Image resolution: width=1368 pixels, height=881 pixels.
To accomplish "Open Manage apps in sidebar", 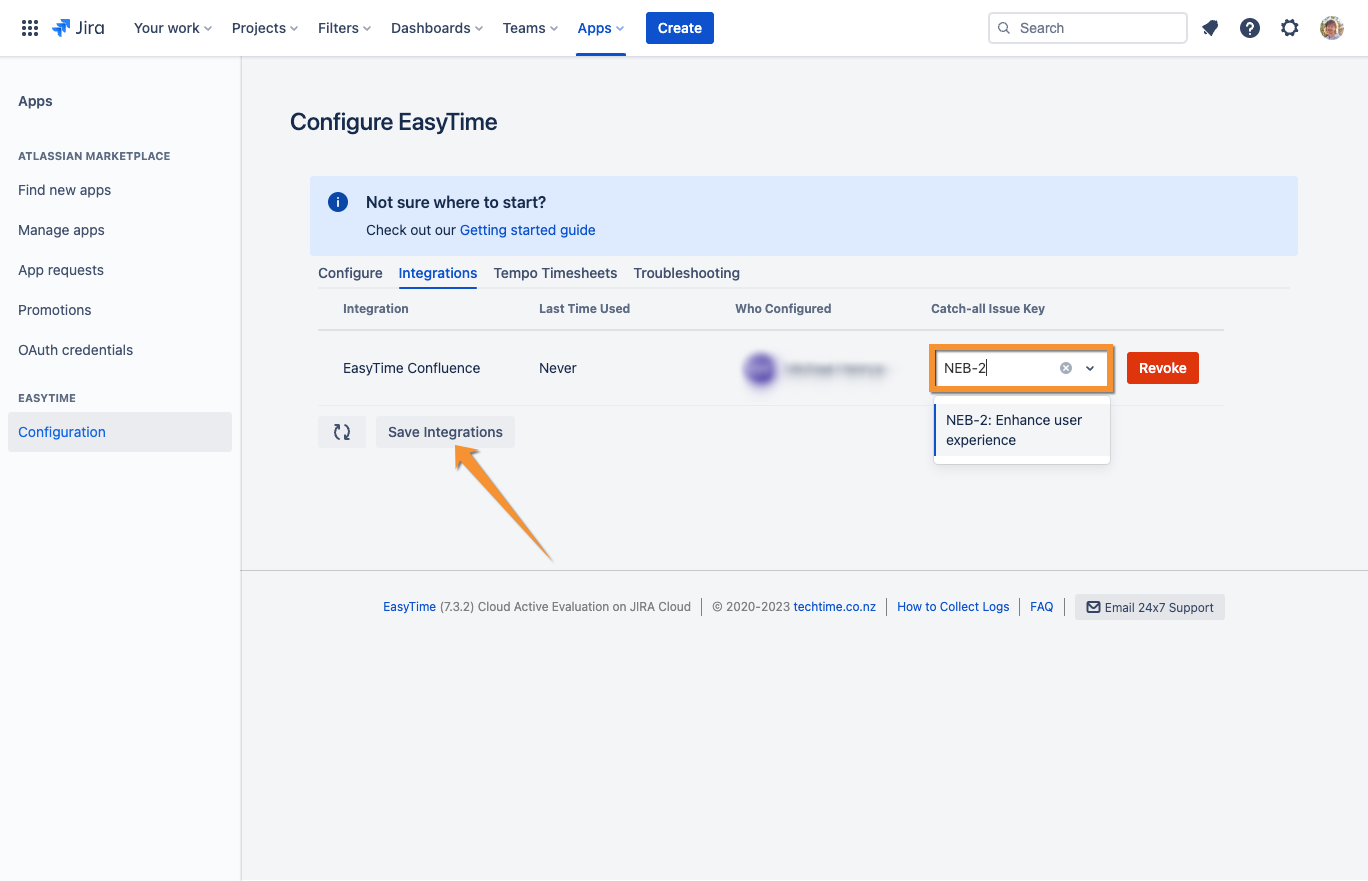I will tap(120, 230).
